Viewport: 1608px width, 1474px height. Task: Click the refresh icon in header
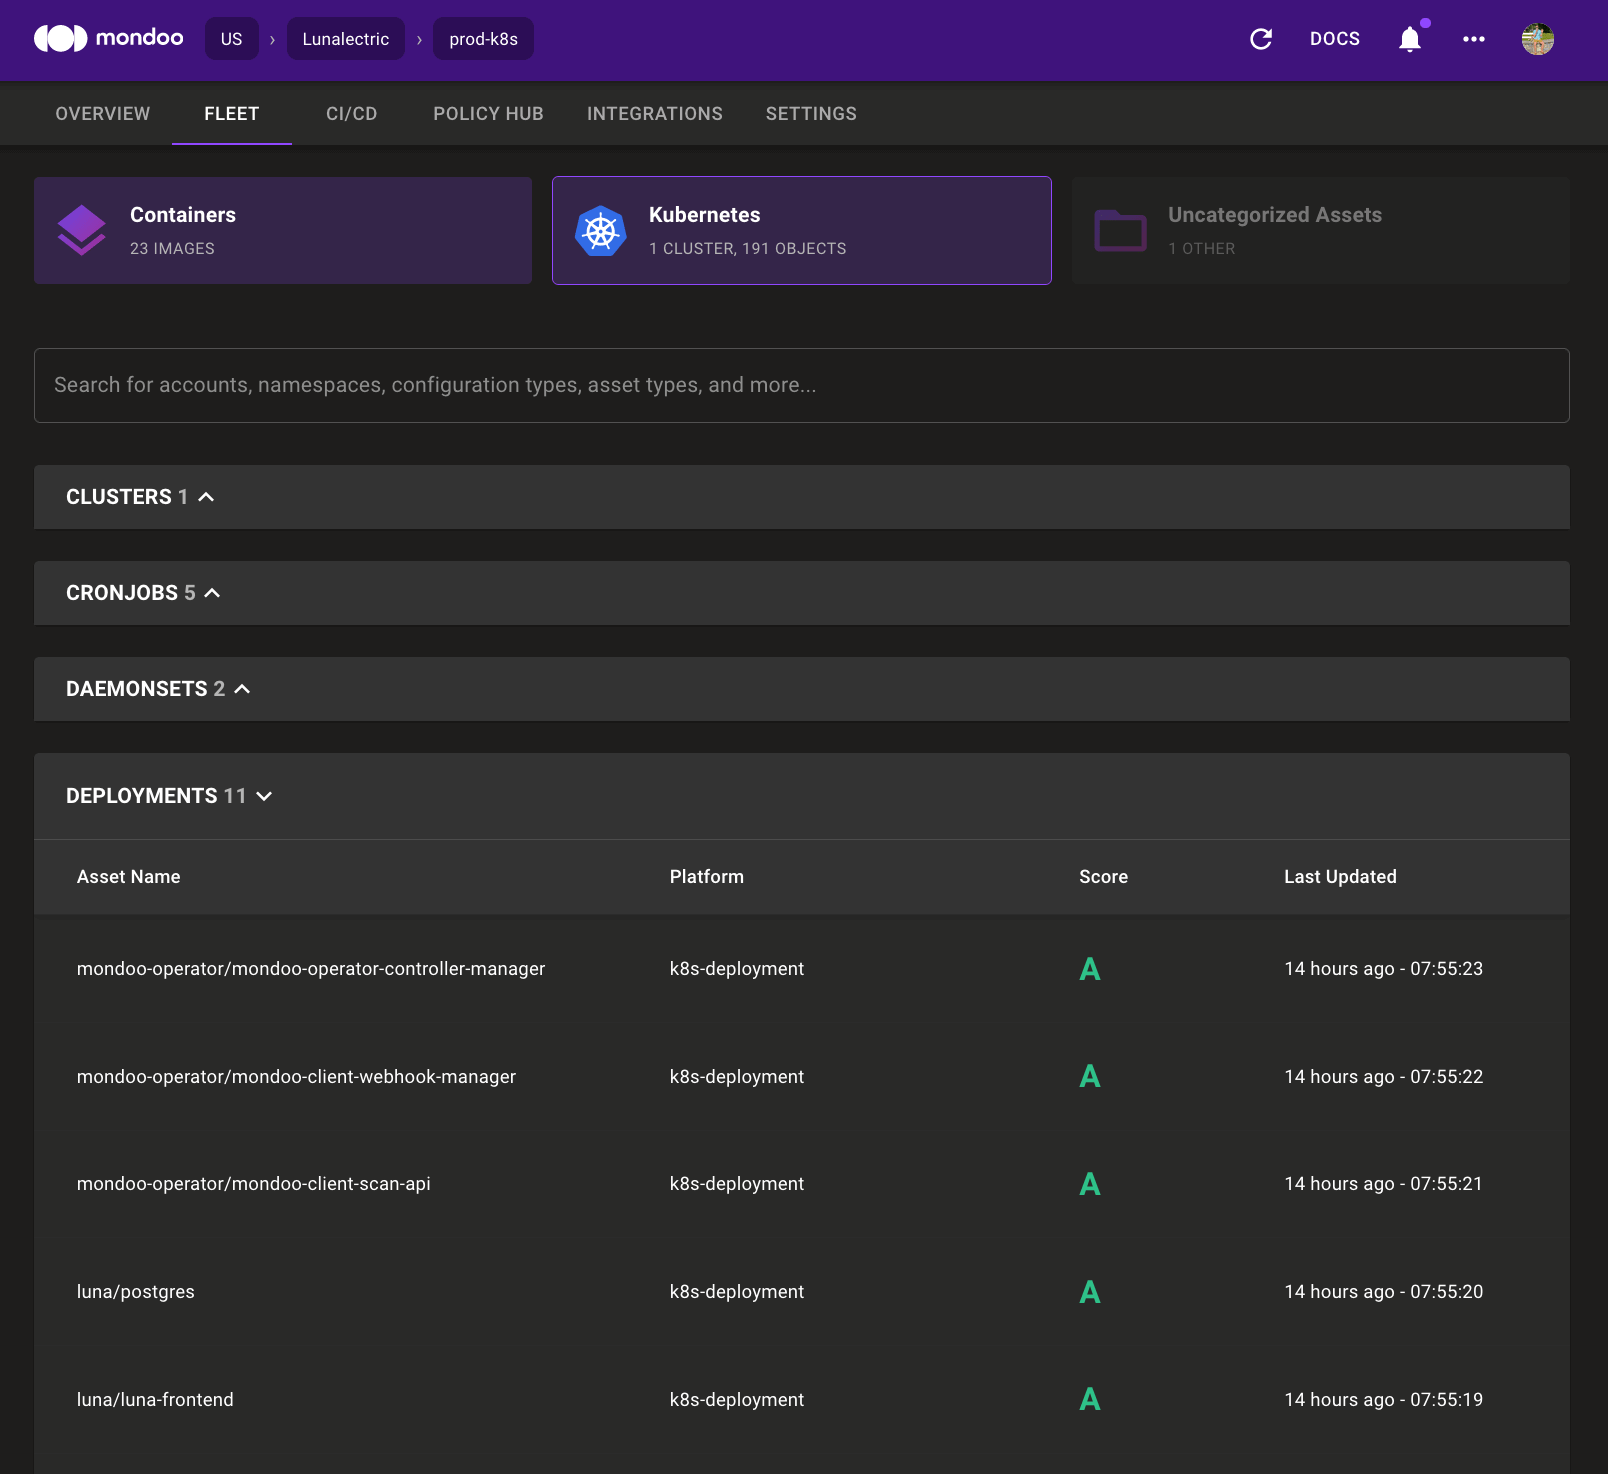coord(1261,39)
